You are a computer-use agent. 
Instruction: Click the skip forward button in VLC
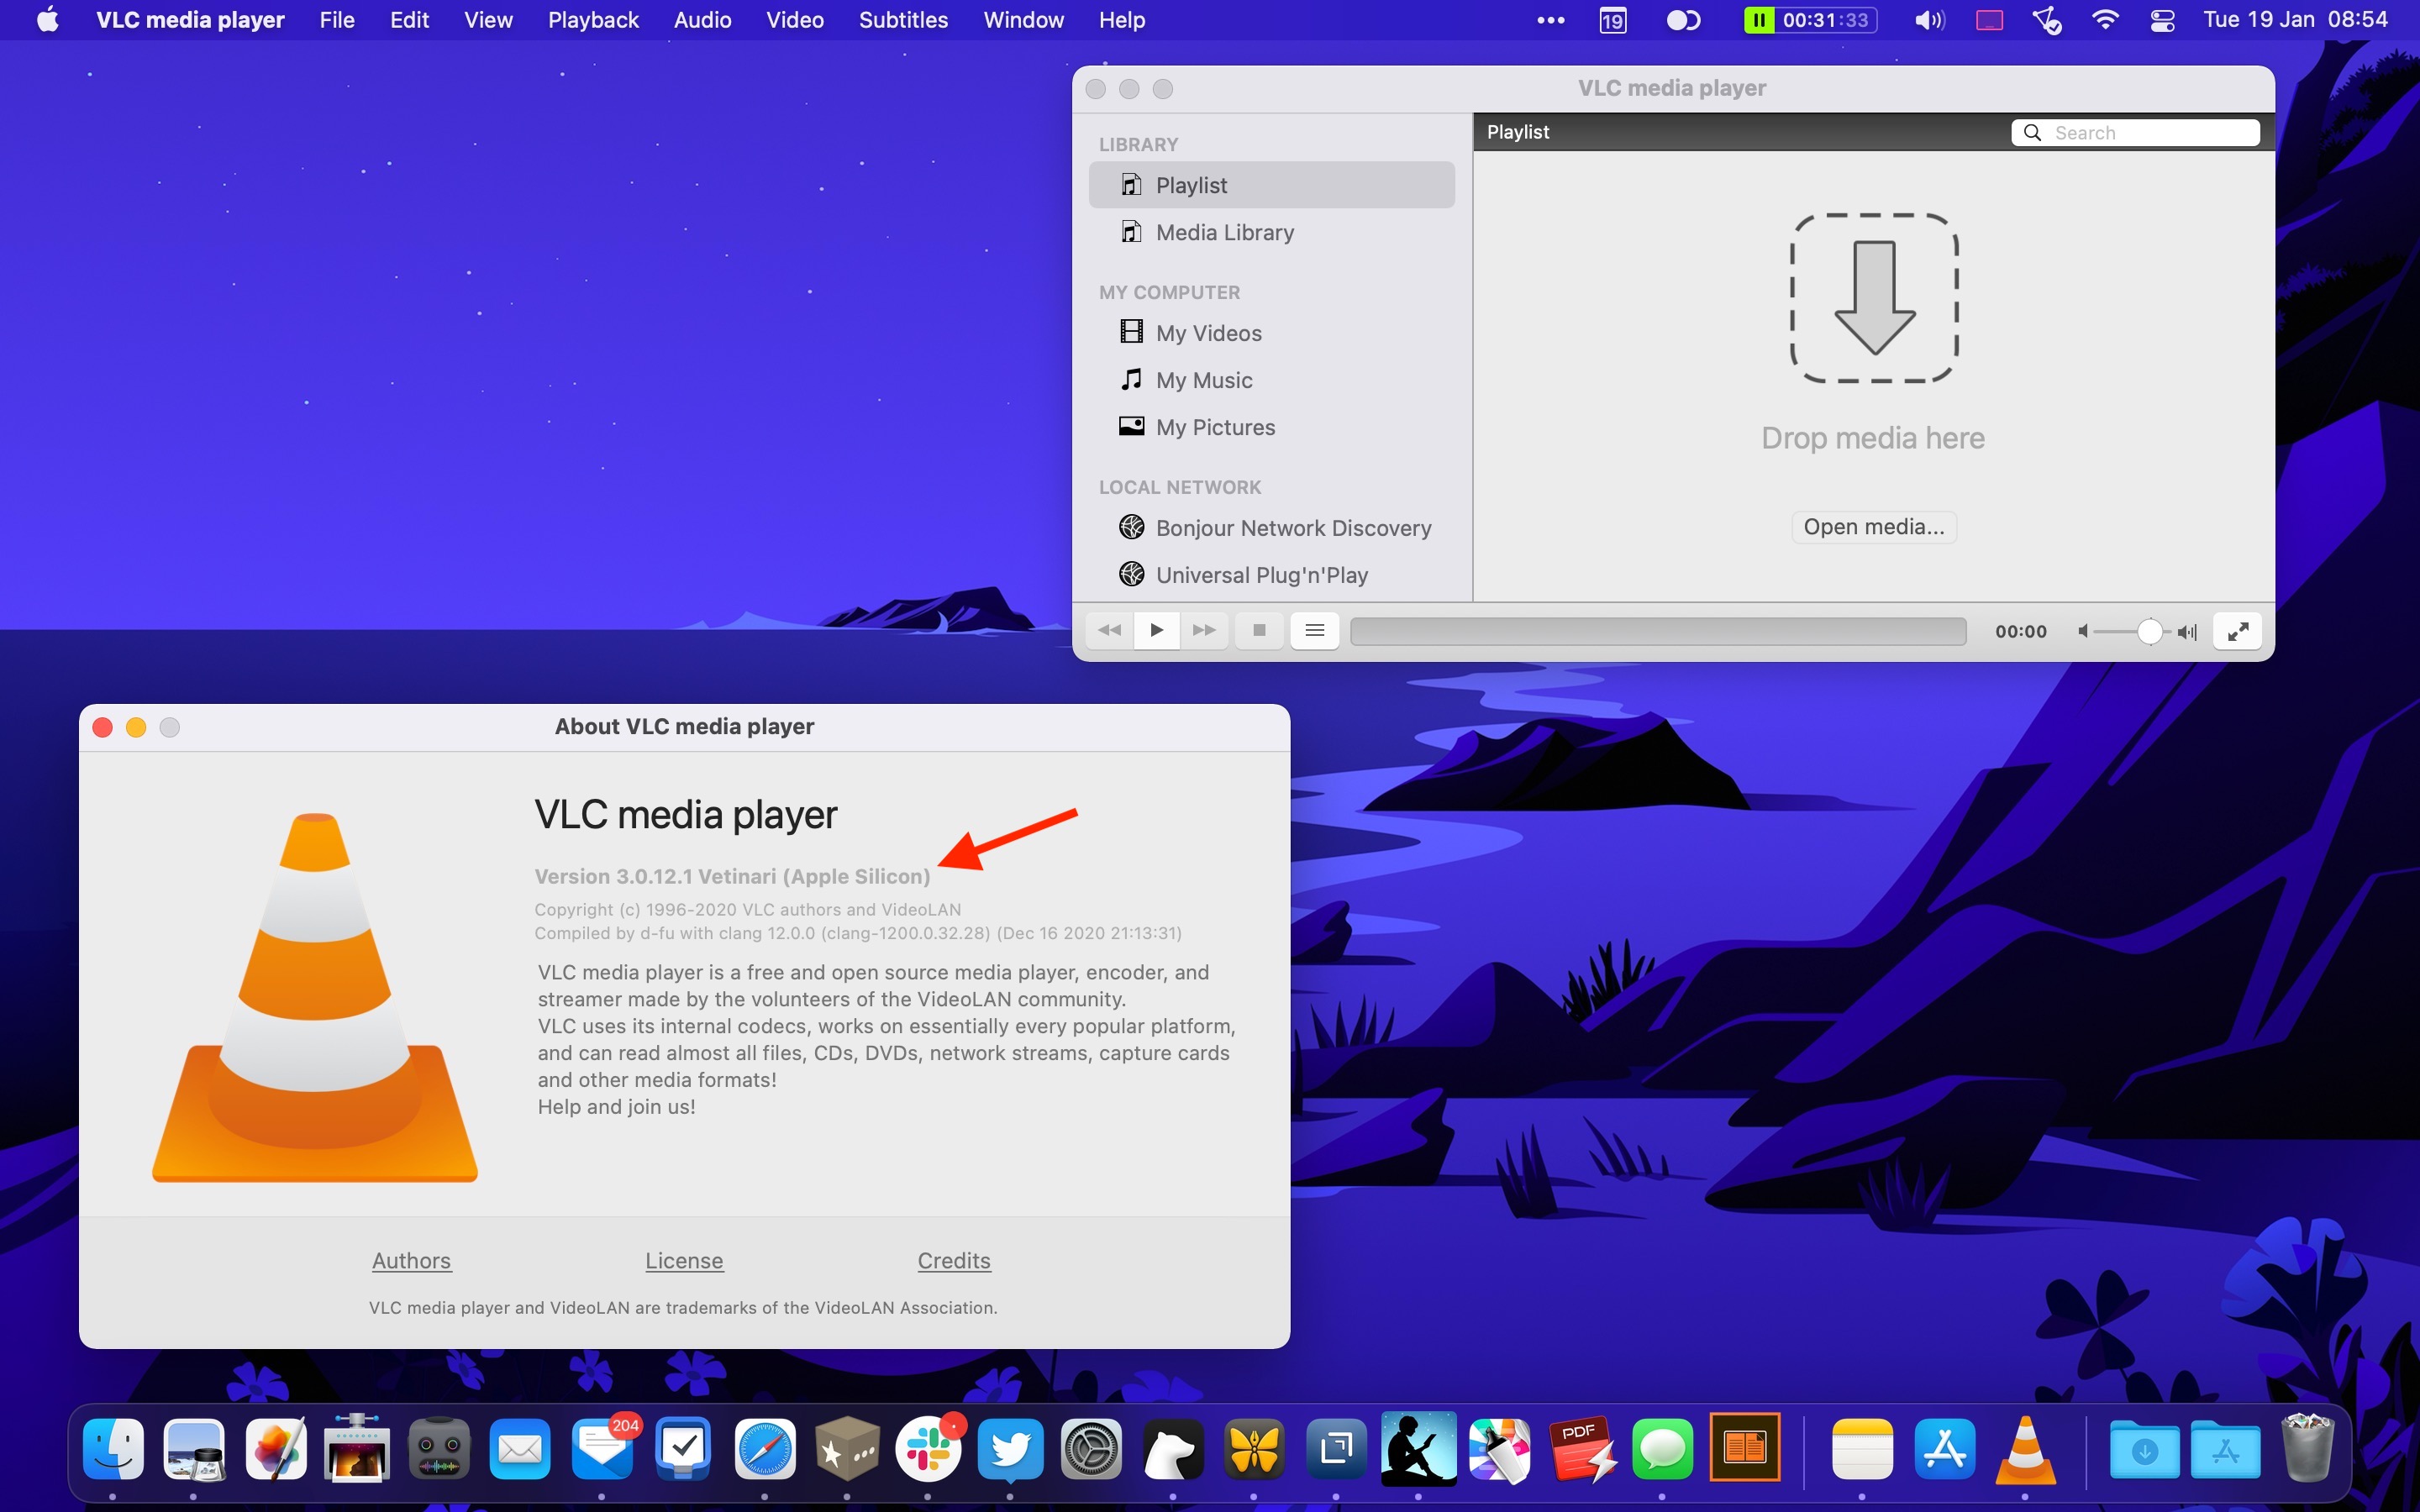tap(1204, 629)
